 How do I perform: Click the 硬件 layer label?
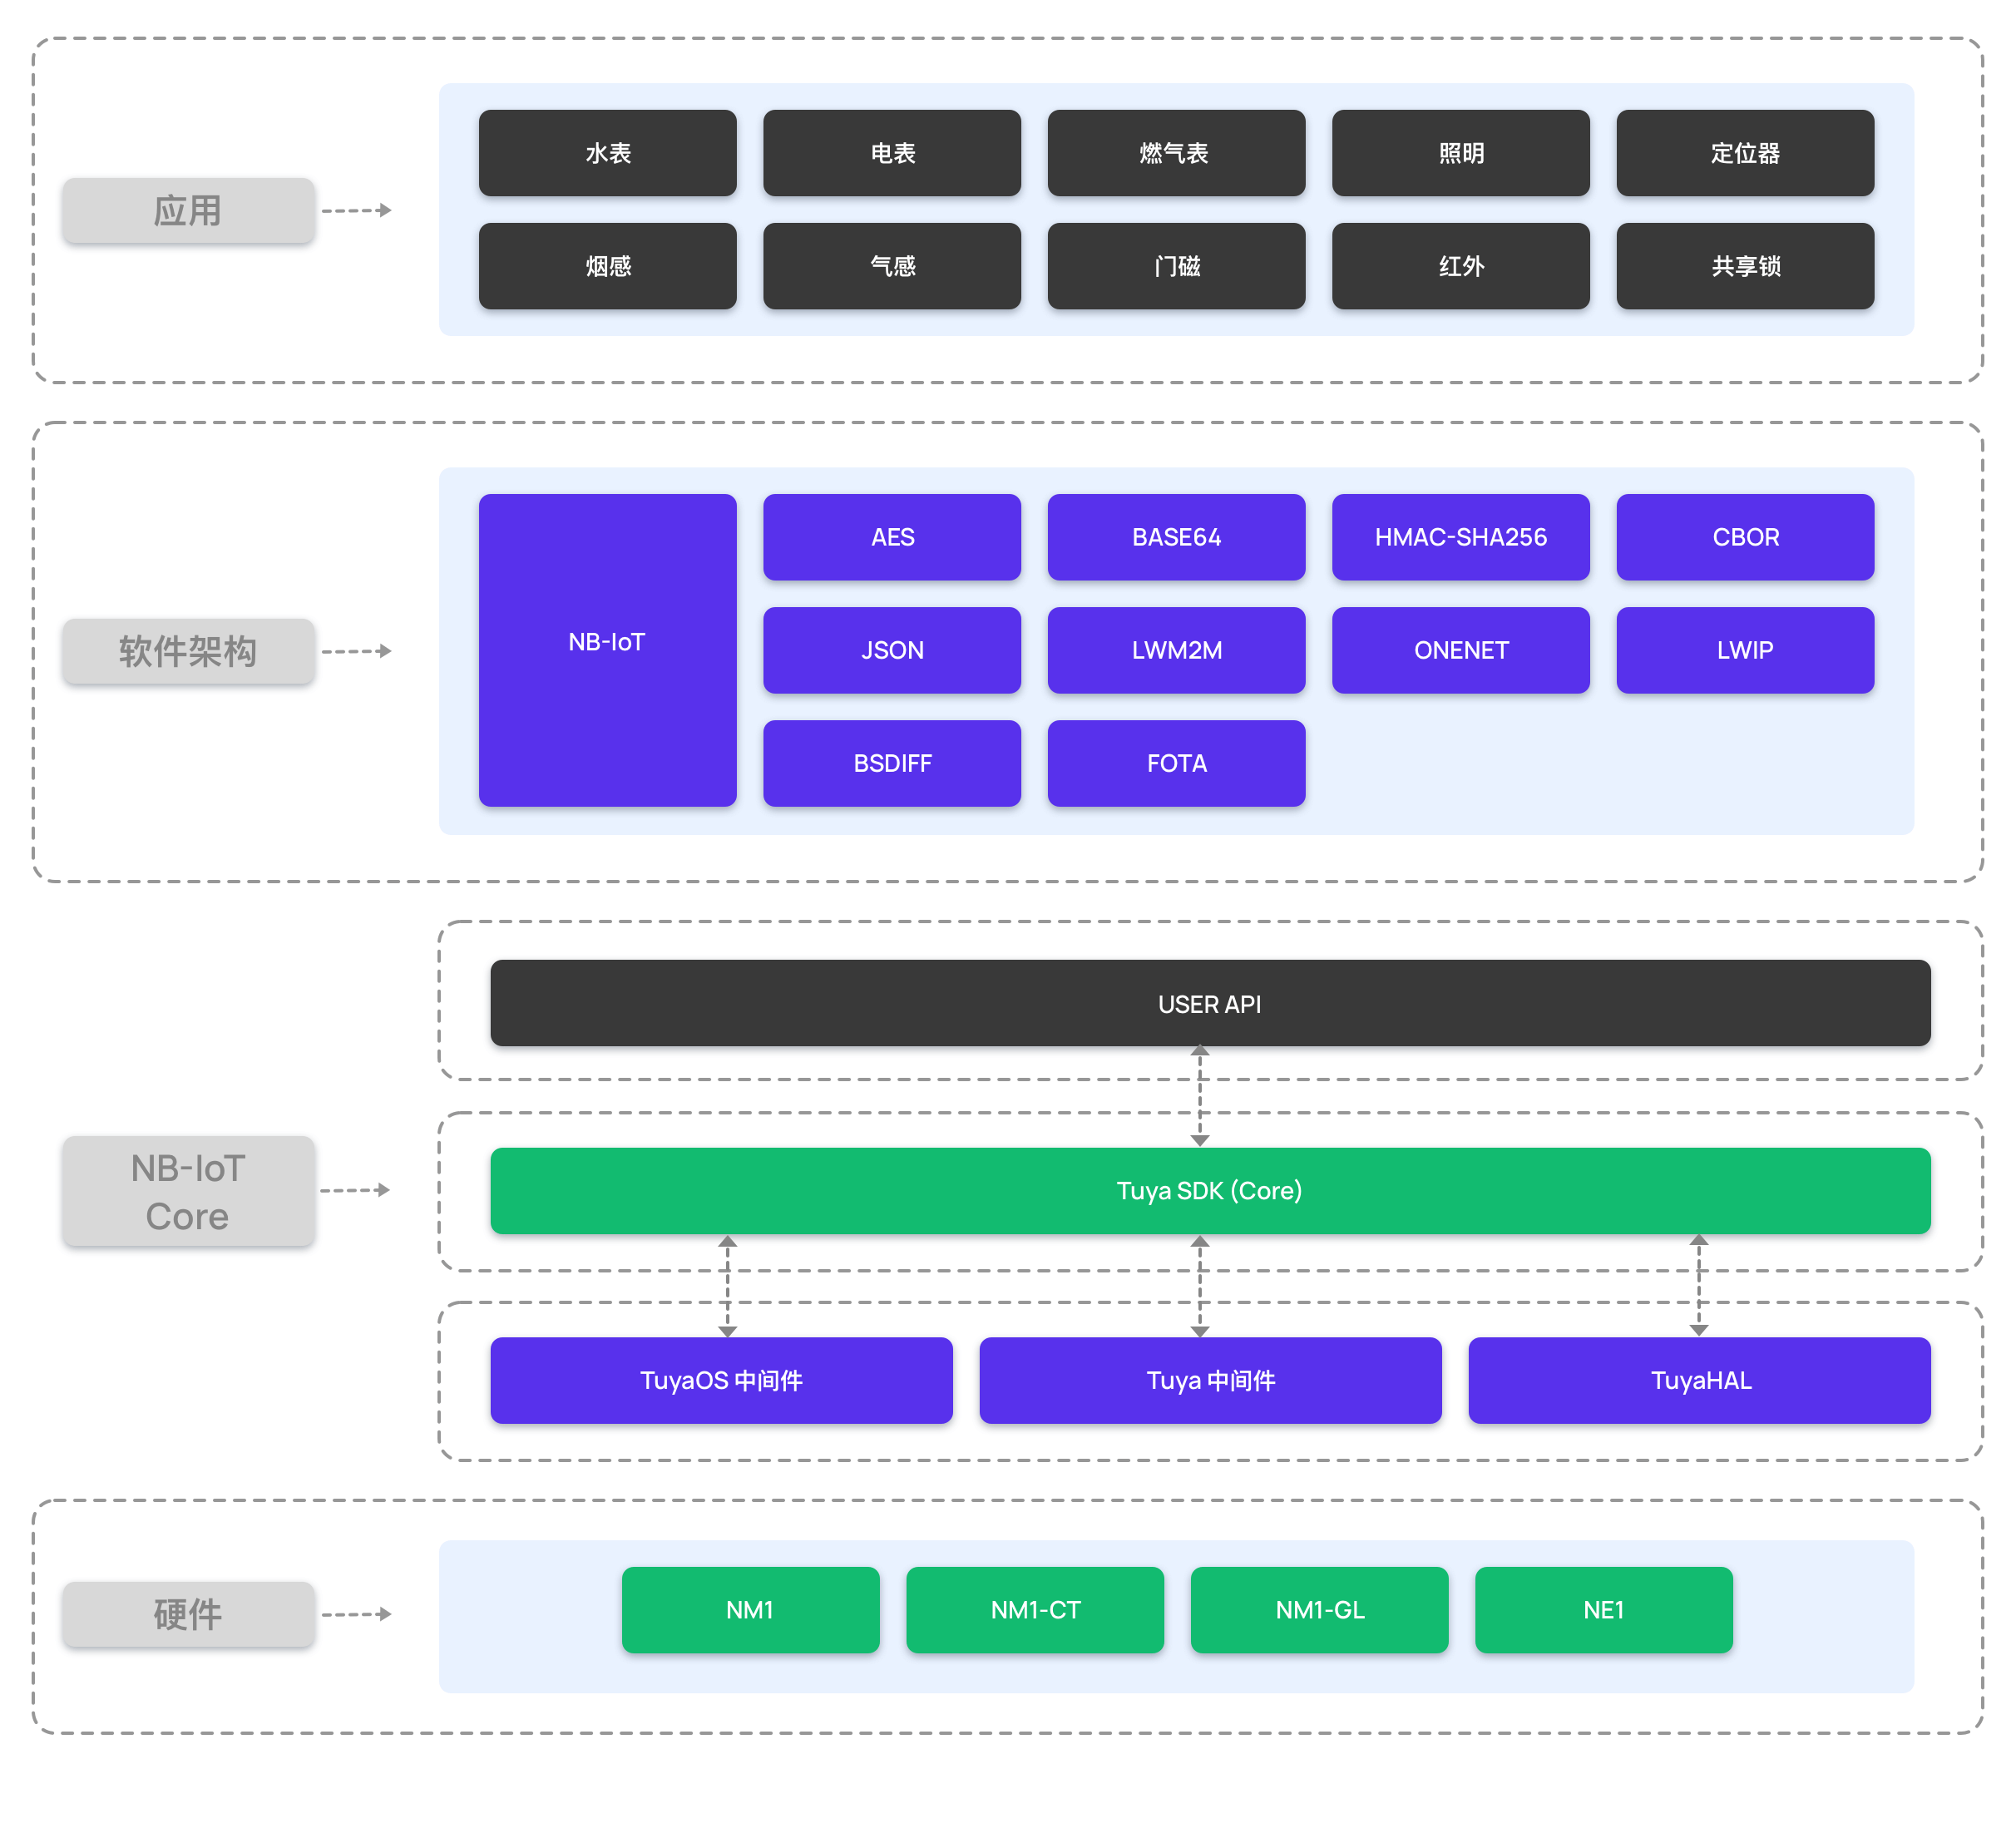coord(188,1614)
